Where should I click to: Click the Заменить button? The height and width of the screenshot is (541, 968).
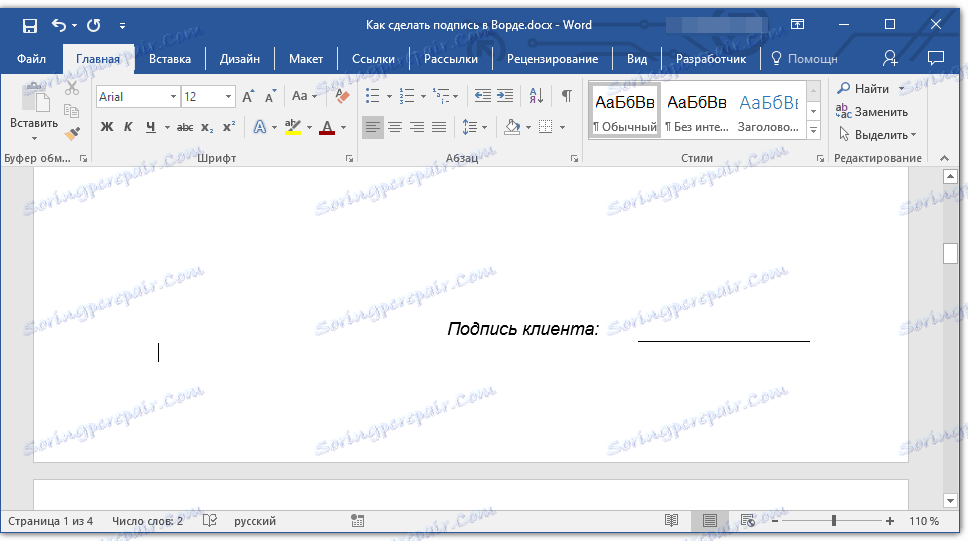[872, 112]
